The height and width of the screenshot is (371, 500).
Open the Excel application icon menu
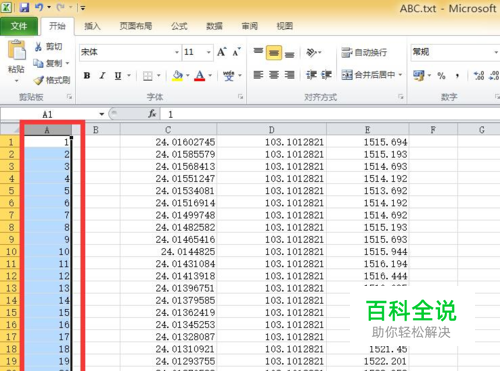[6, 7]
